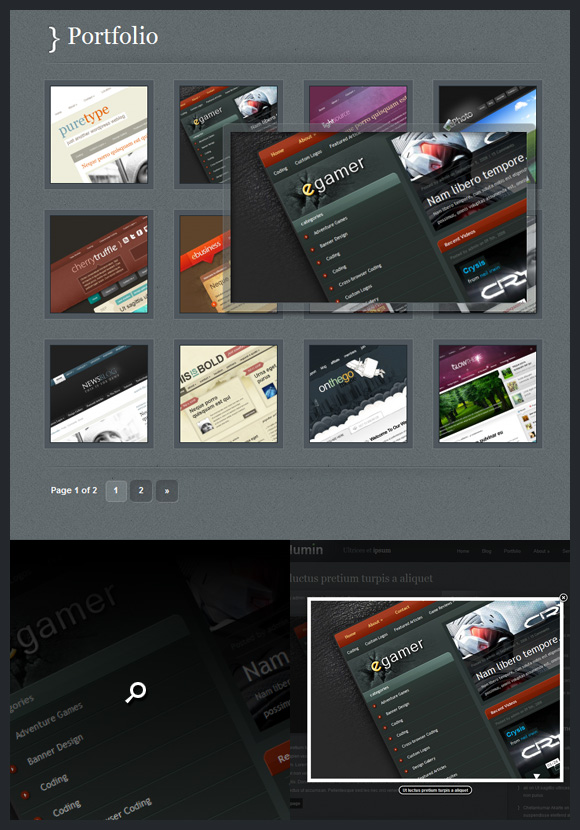Viewport: 580px width, 830px height.
Task: Open the cherrytruffle portfolio thumbnail
Action: (x=99, y=264)
